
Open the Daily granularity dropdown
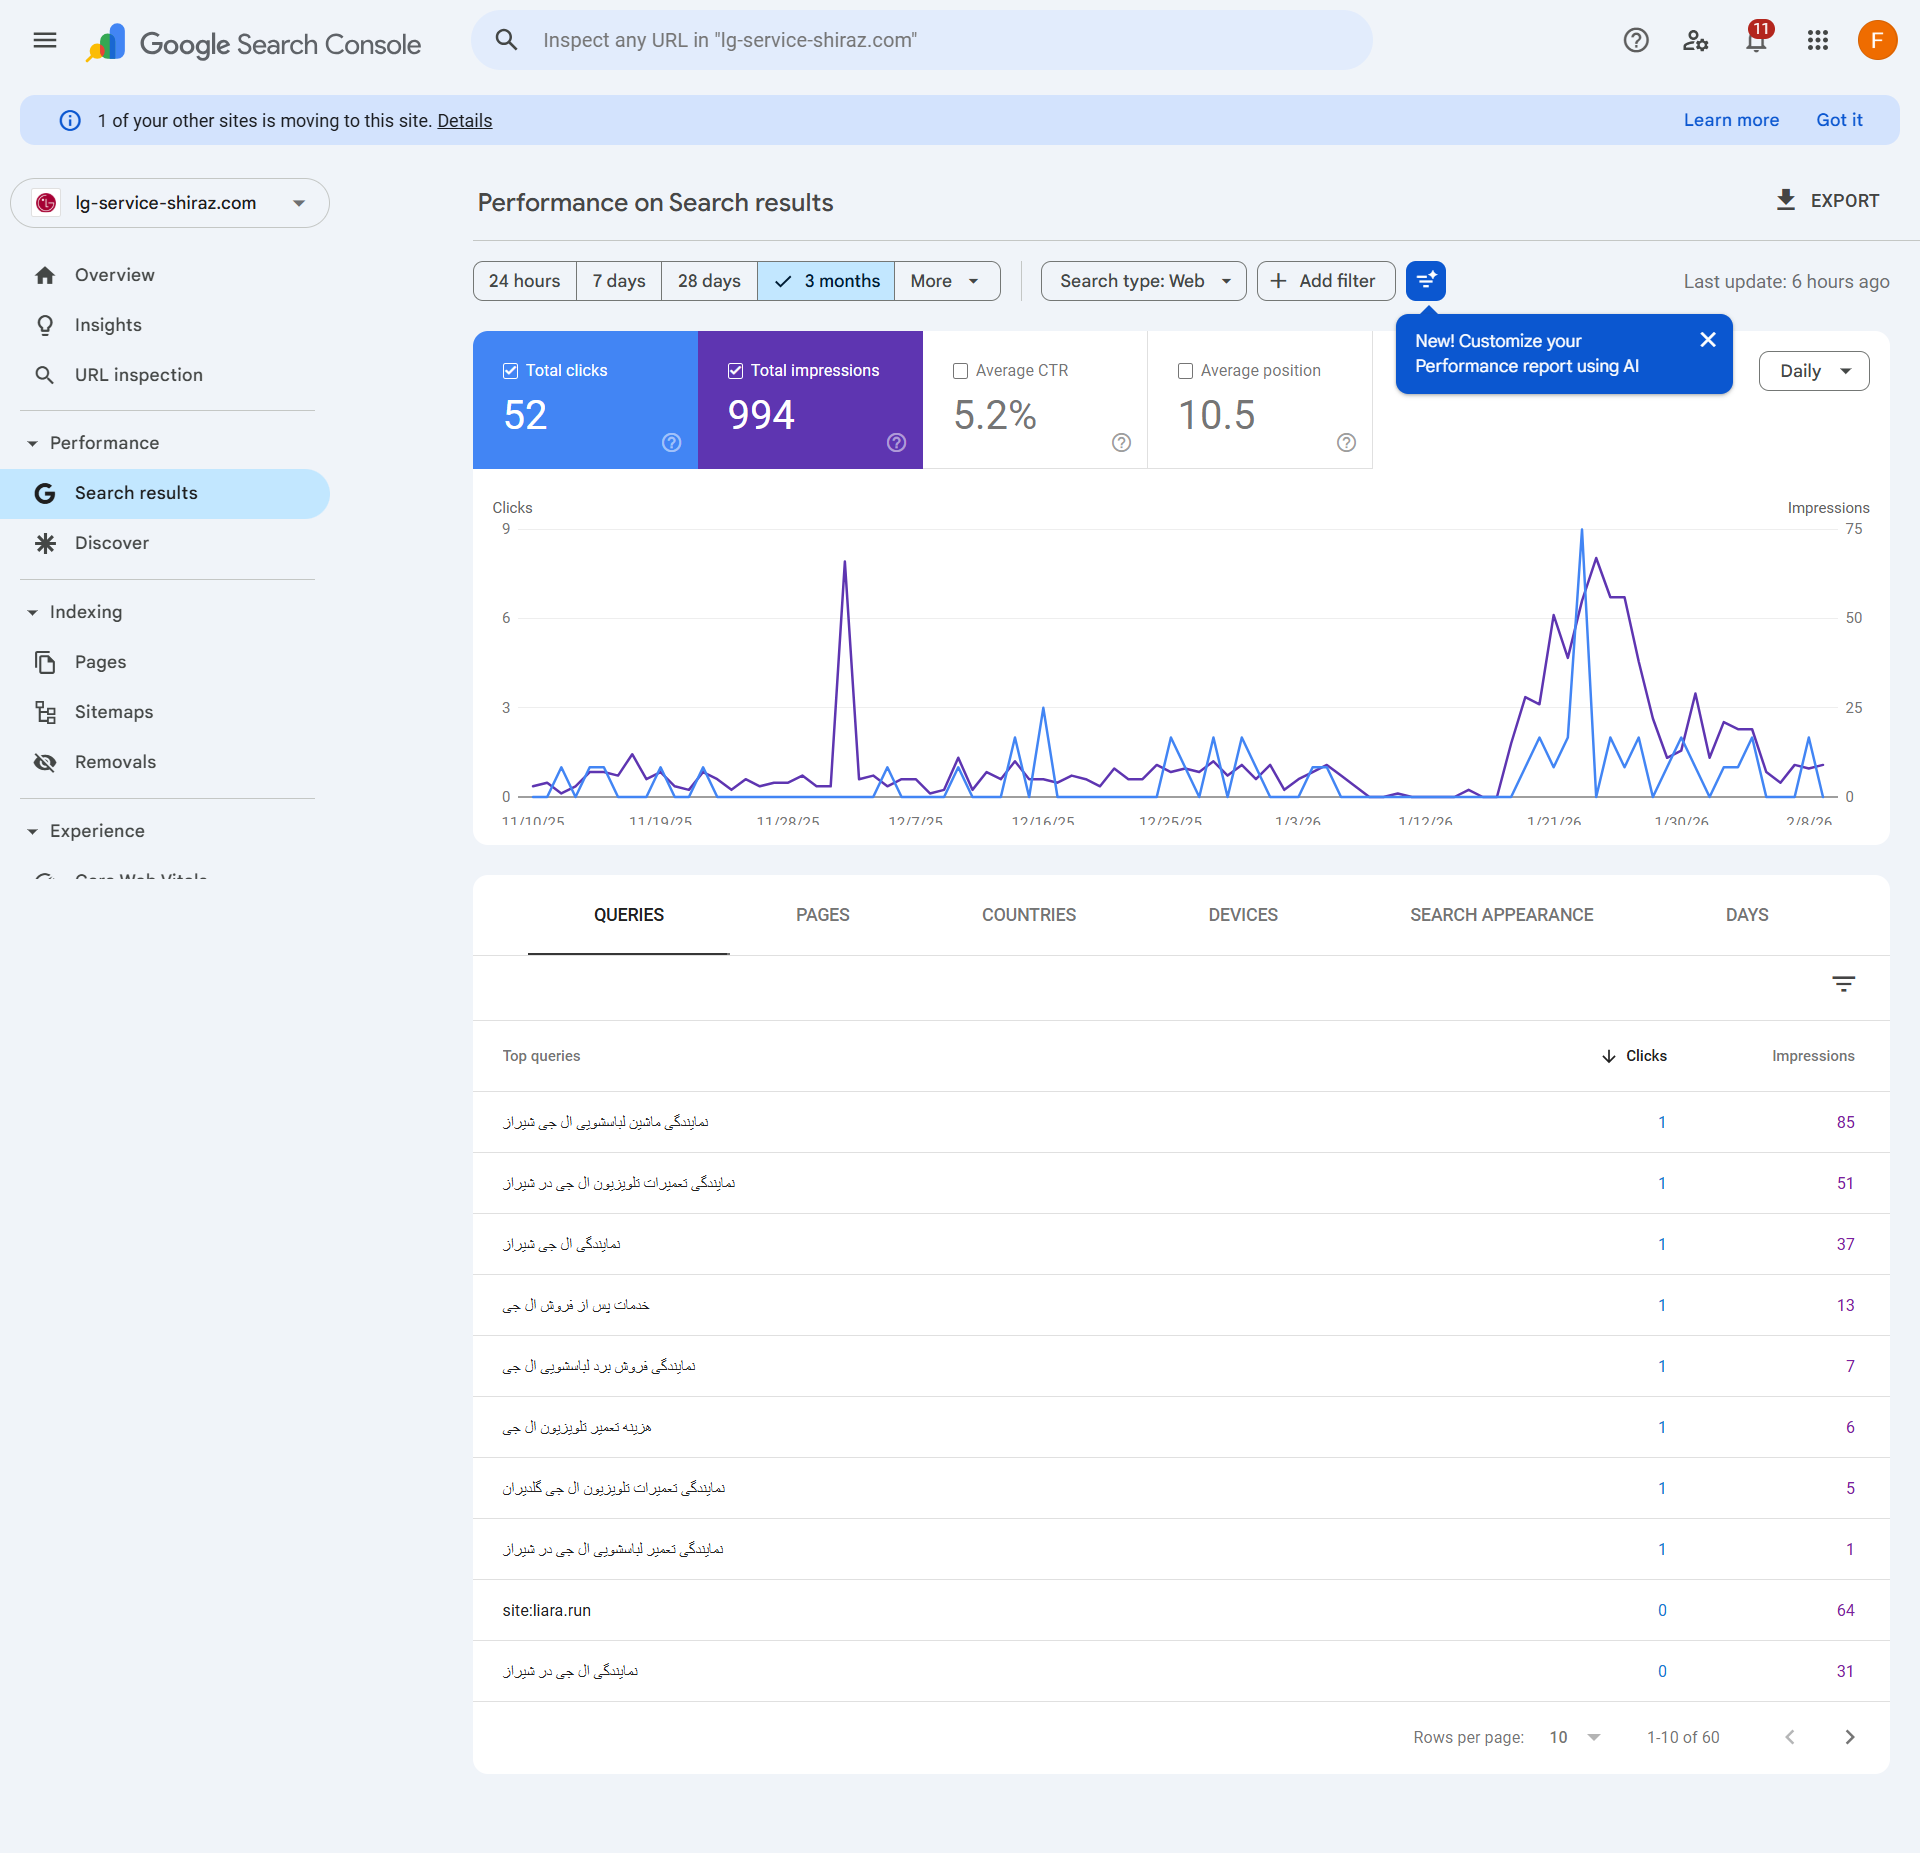pos(1814,371)
